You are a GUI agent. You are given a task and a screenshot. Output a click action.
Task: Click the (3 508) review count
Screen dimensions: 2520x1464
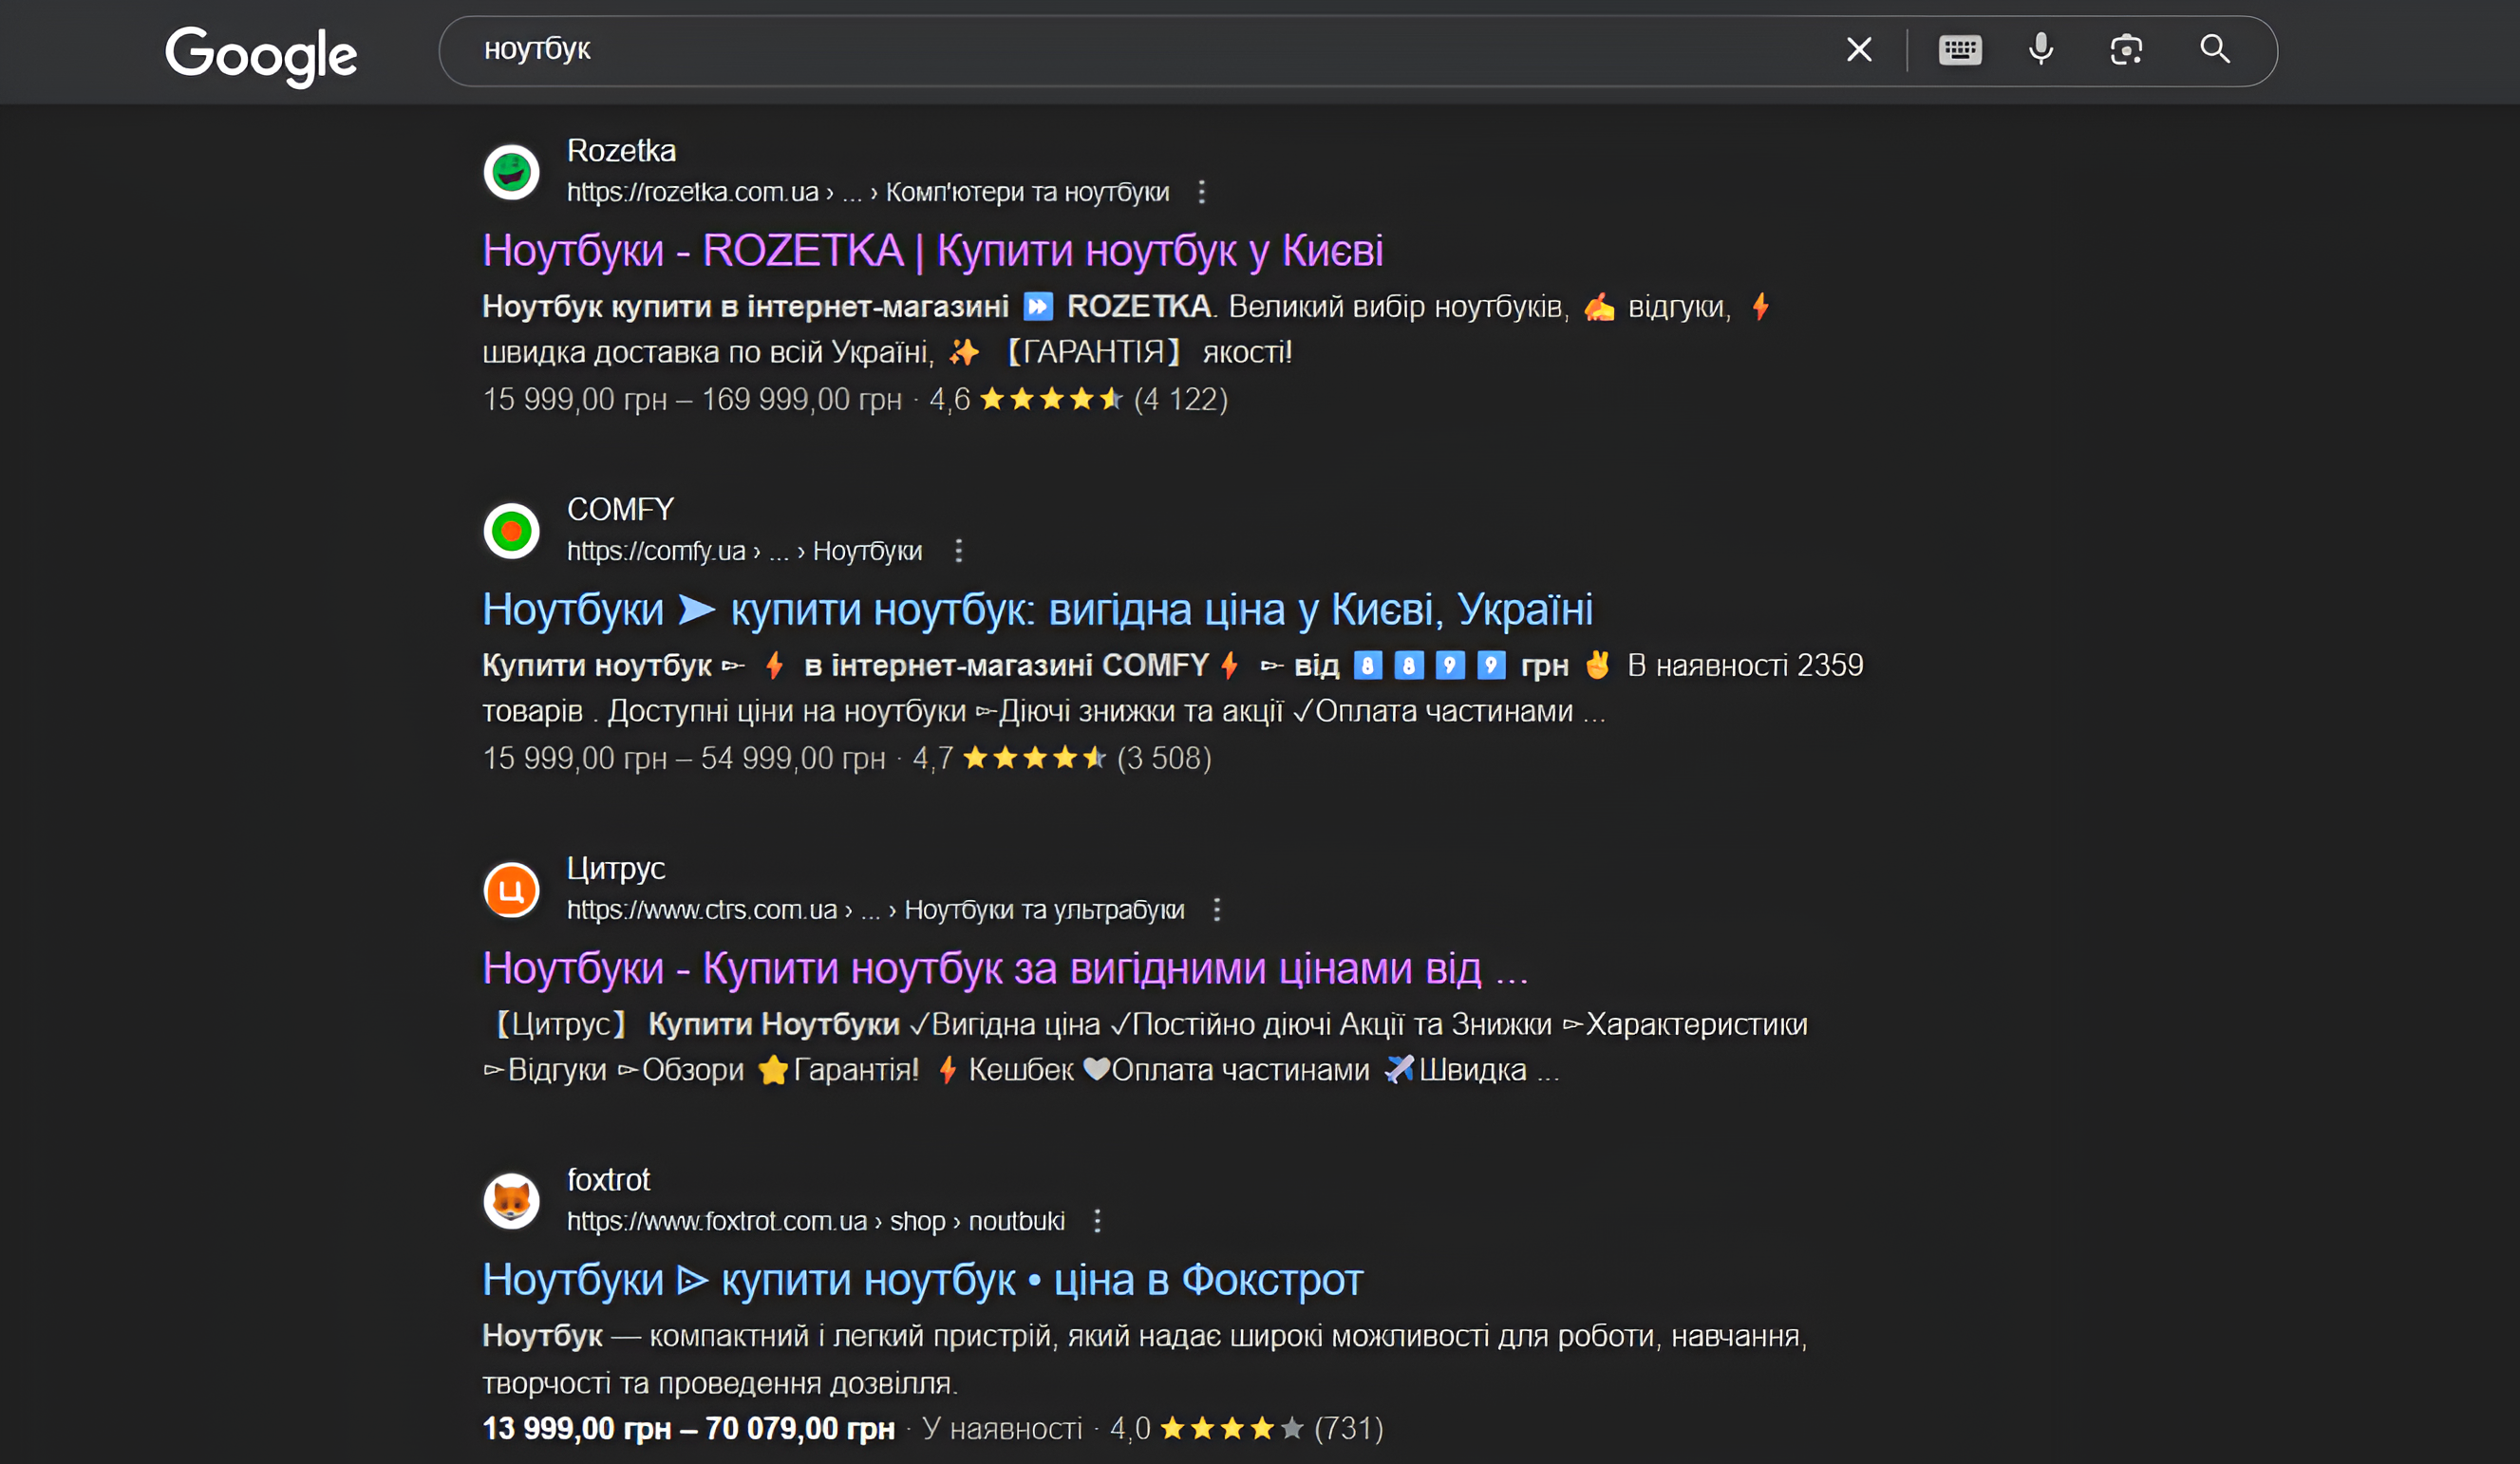tap(1163, 759)
